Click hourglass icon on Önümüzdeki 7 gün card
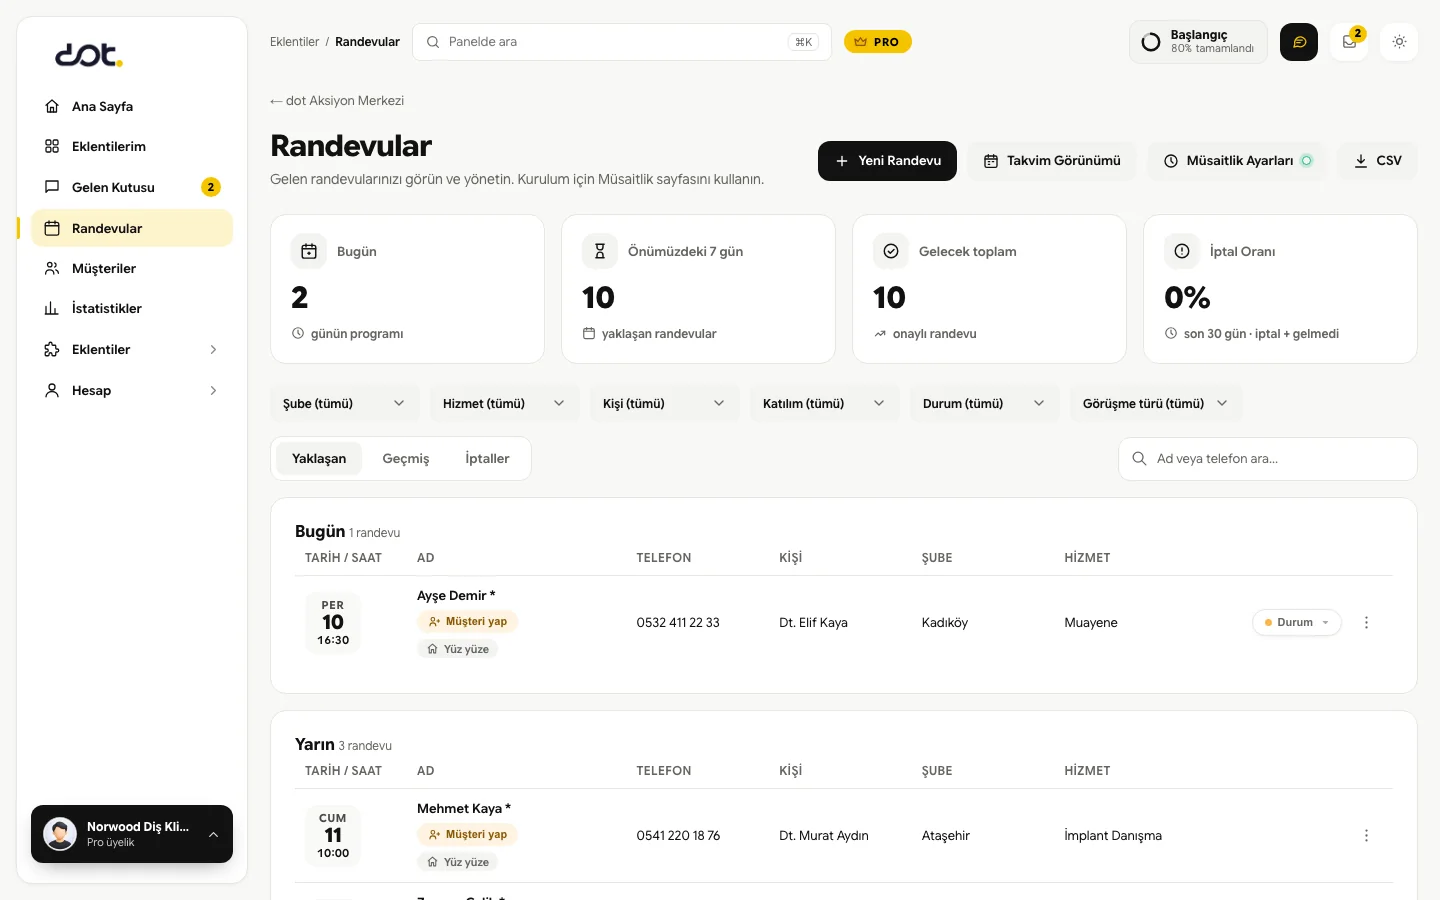Viewport: 1440px width, 900px height. [x=600, y=251]
